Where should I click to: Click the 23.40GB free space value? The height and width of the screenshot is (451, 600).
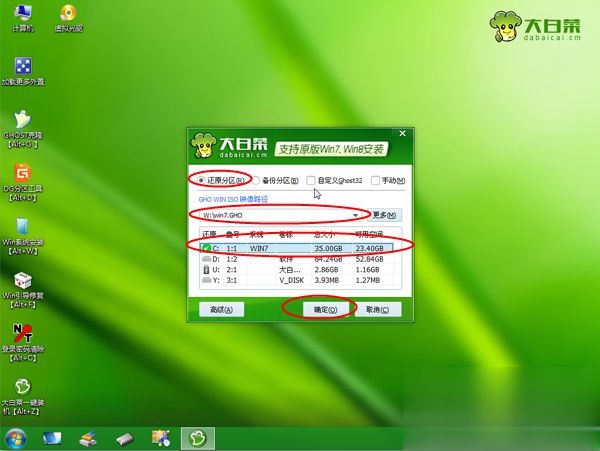(x=369, y=248)
